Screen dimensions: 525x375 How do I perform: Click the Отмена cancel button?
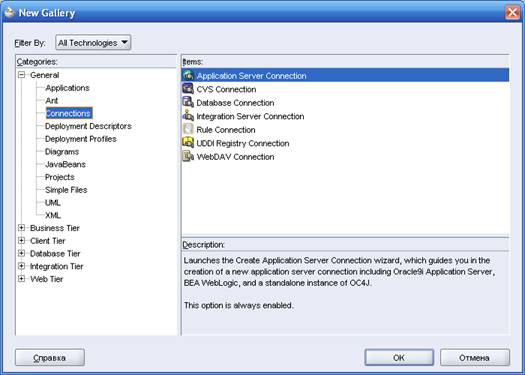click(x=475, y=358)
